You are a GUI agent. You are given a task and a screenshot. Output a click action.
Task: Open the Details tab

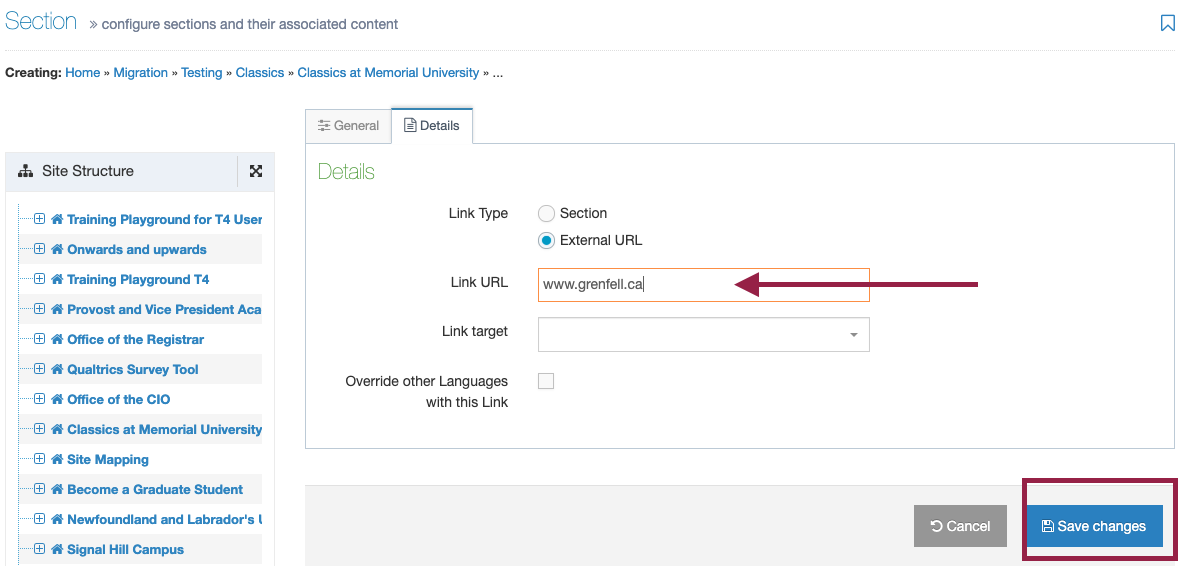click(x=432, y=126)
